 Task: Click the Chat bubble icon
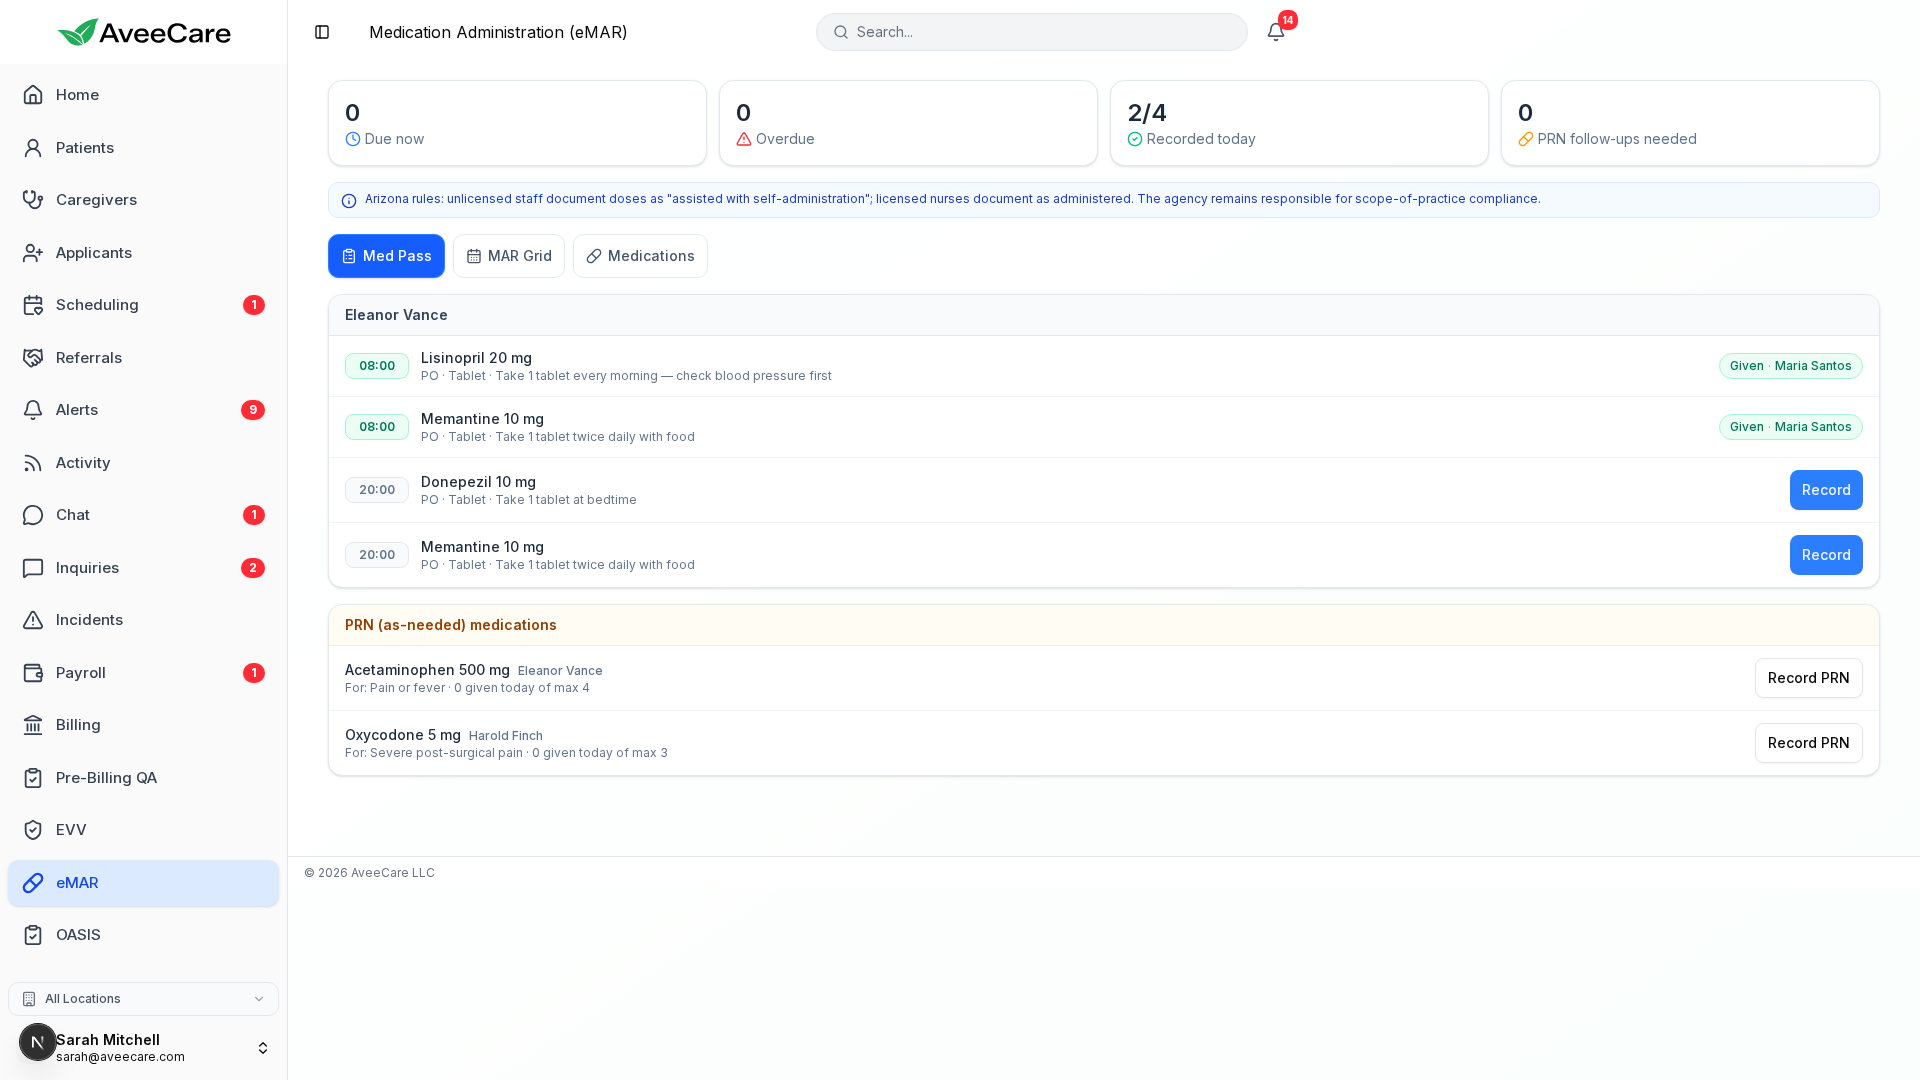click(33, 515)
